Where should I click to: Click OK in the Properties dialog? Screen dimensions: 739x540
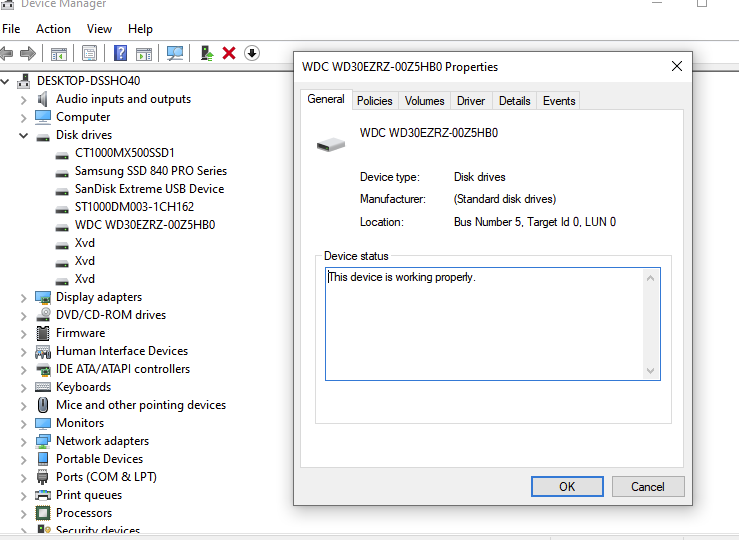click(x=567, y=486)
